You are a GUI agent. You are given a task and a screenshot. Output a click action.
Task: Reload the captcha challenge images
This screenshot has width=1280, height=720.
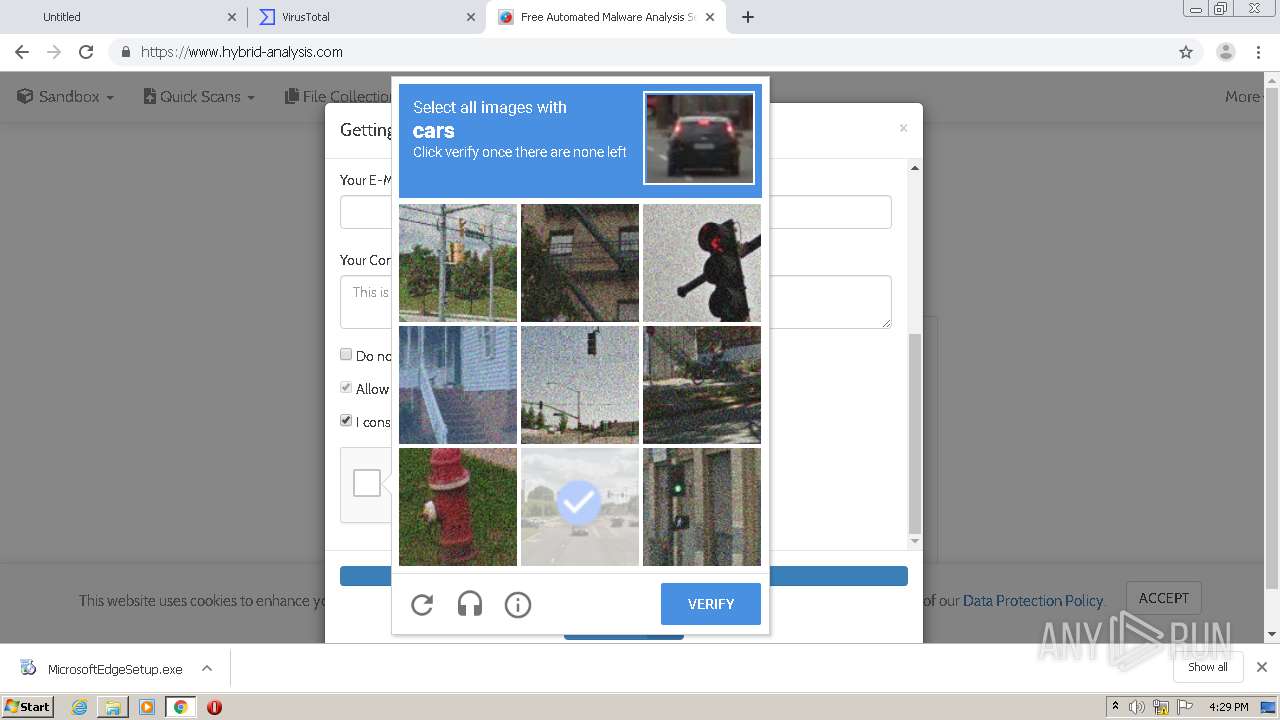(422, 604)
